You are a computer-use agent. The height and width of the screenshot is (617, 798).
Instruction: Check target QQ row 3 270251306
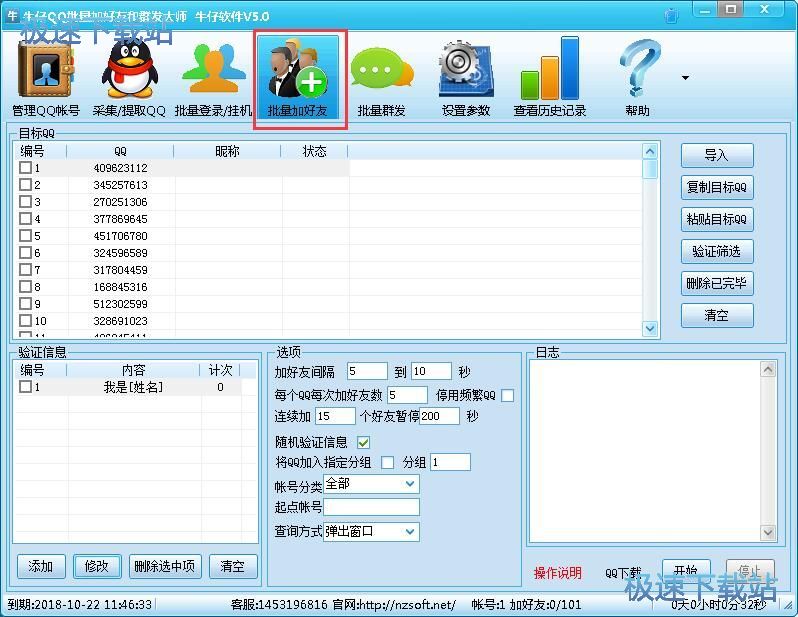[25, 202]
